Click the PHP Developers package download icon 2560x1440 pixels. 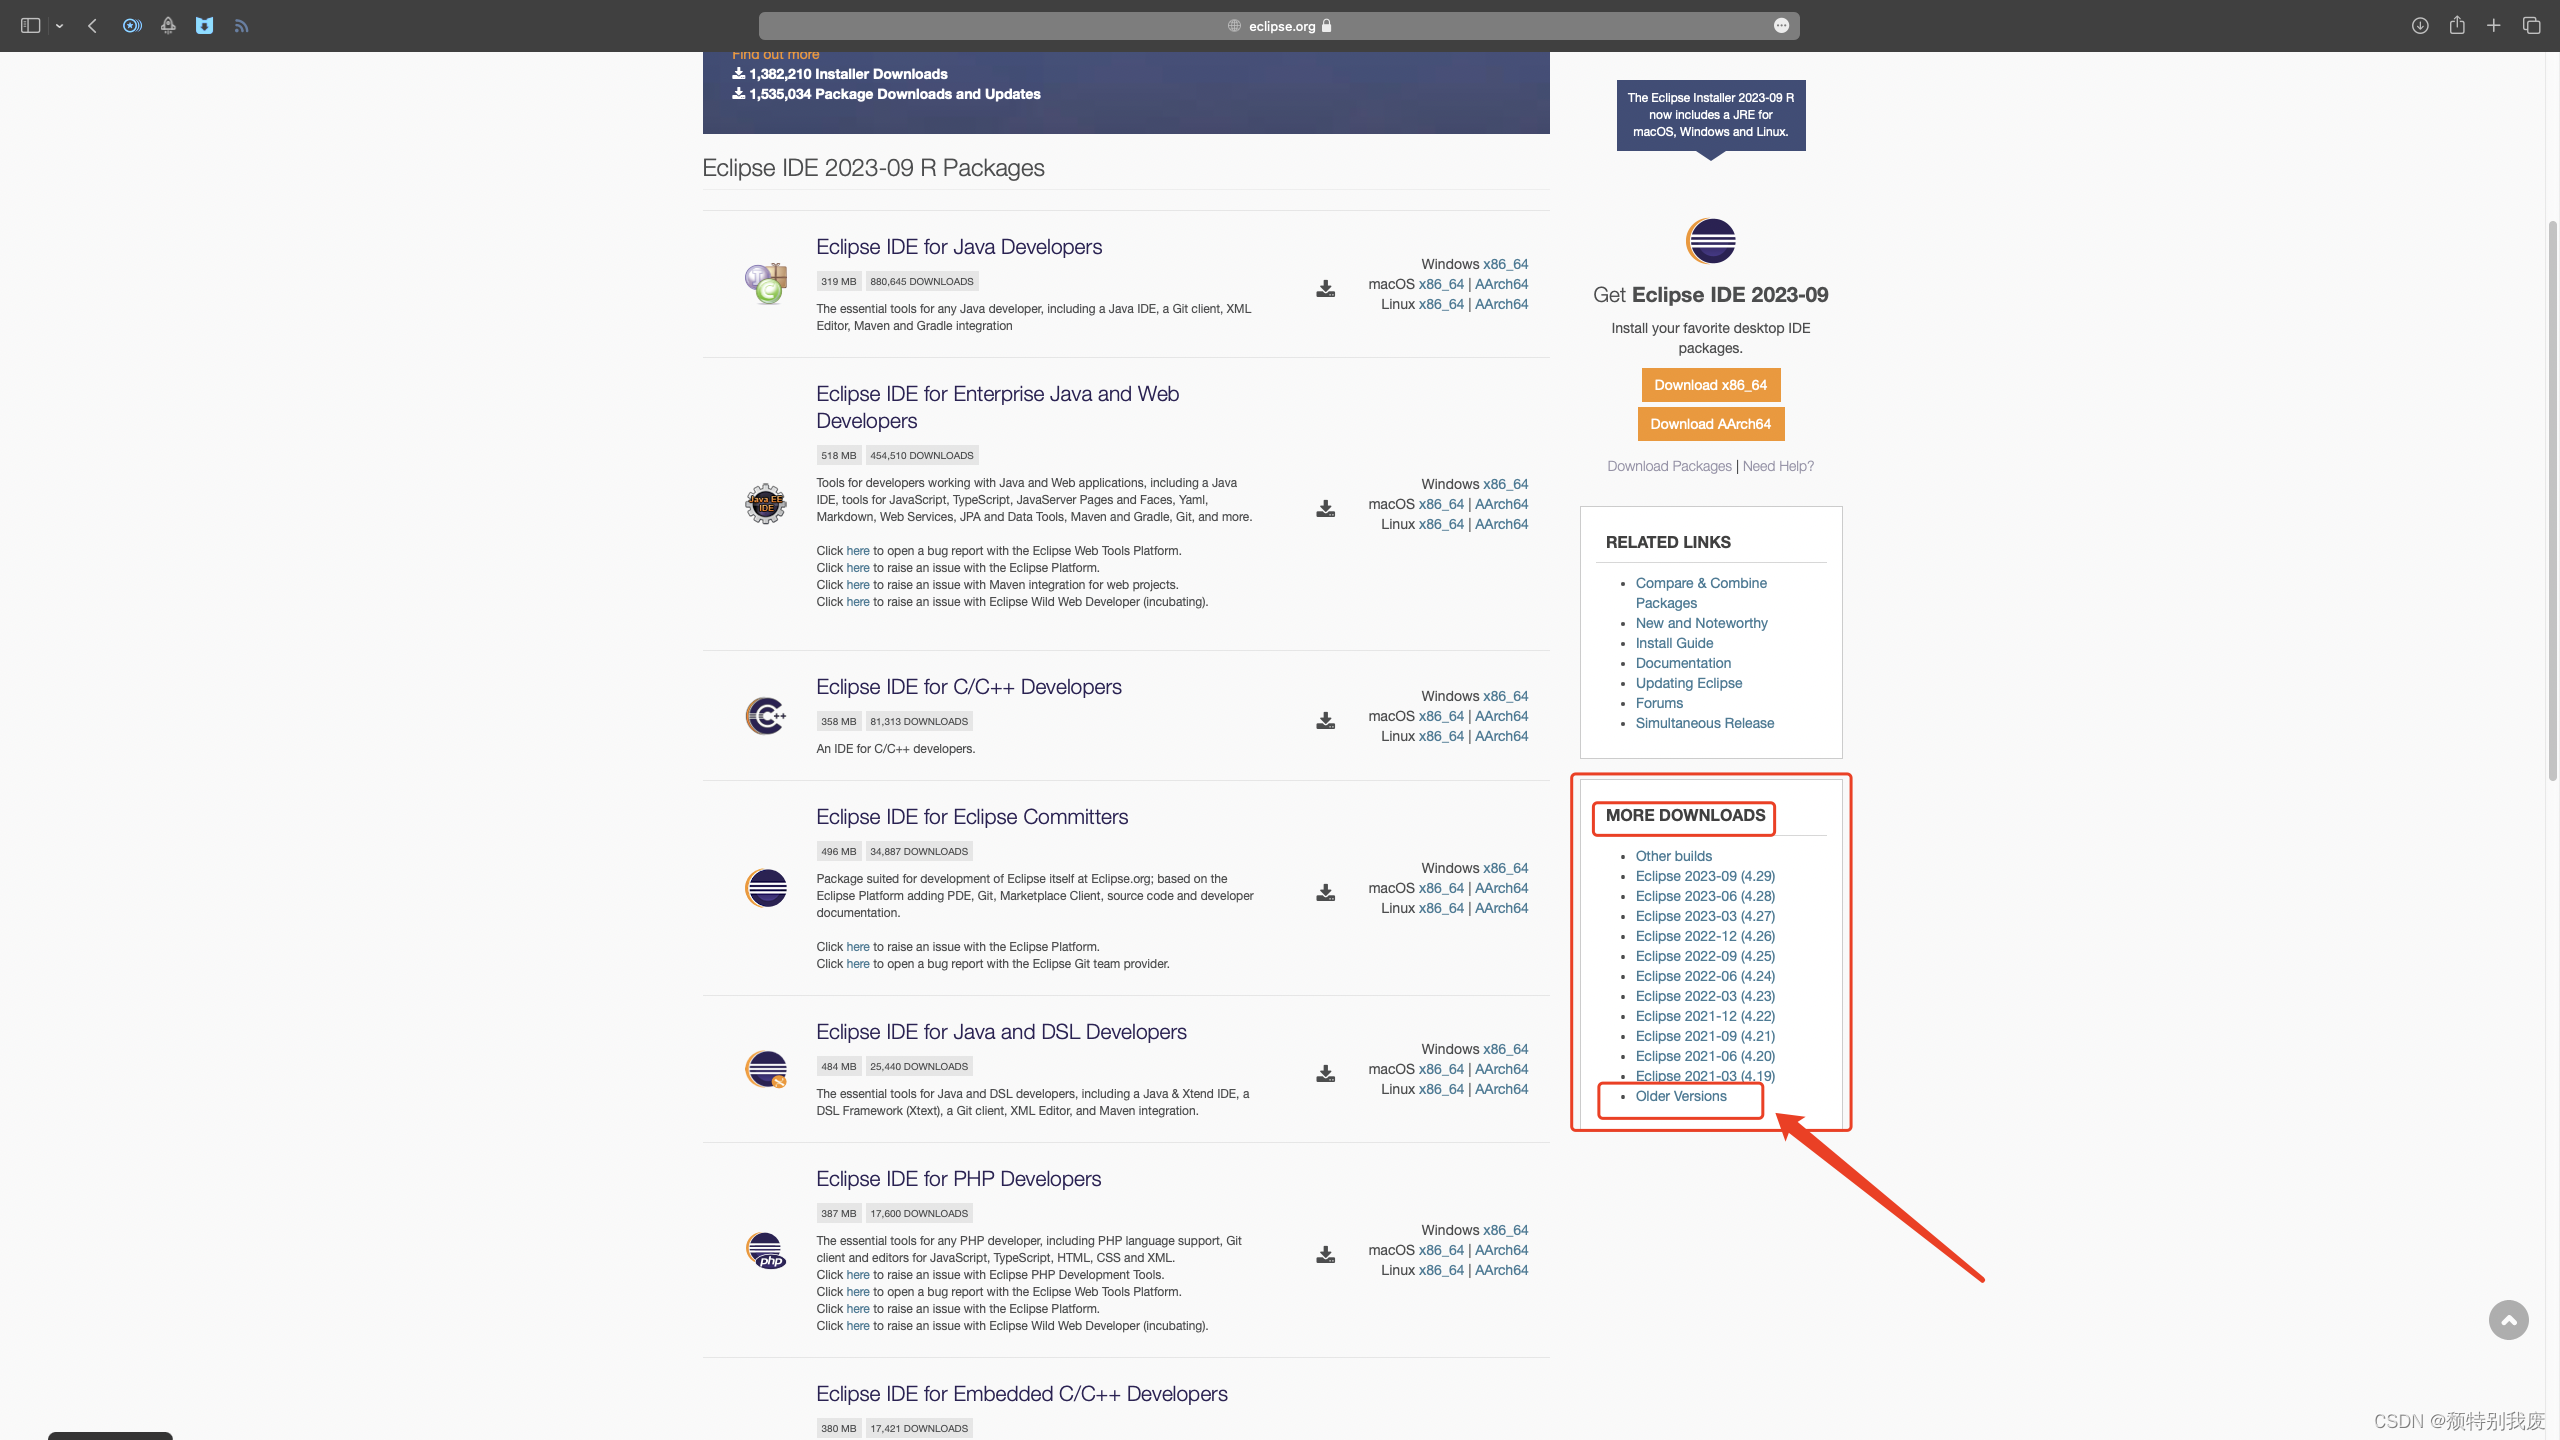[x=1325, y=1255]
